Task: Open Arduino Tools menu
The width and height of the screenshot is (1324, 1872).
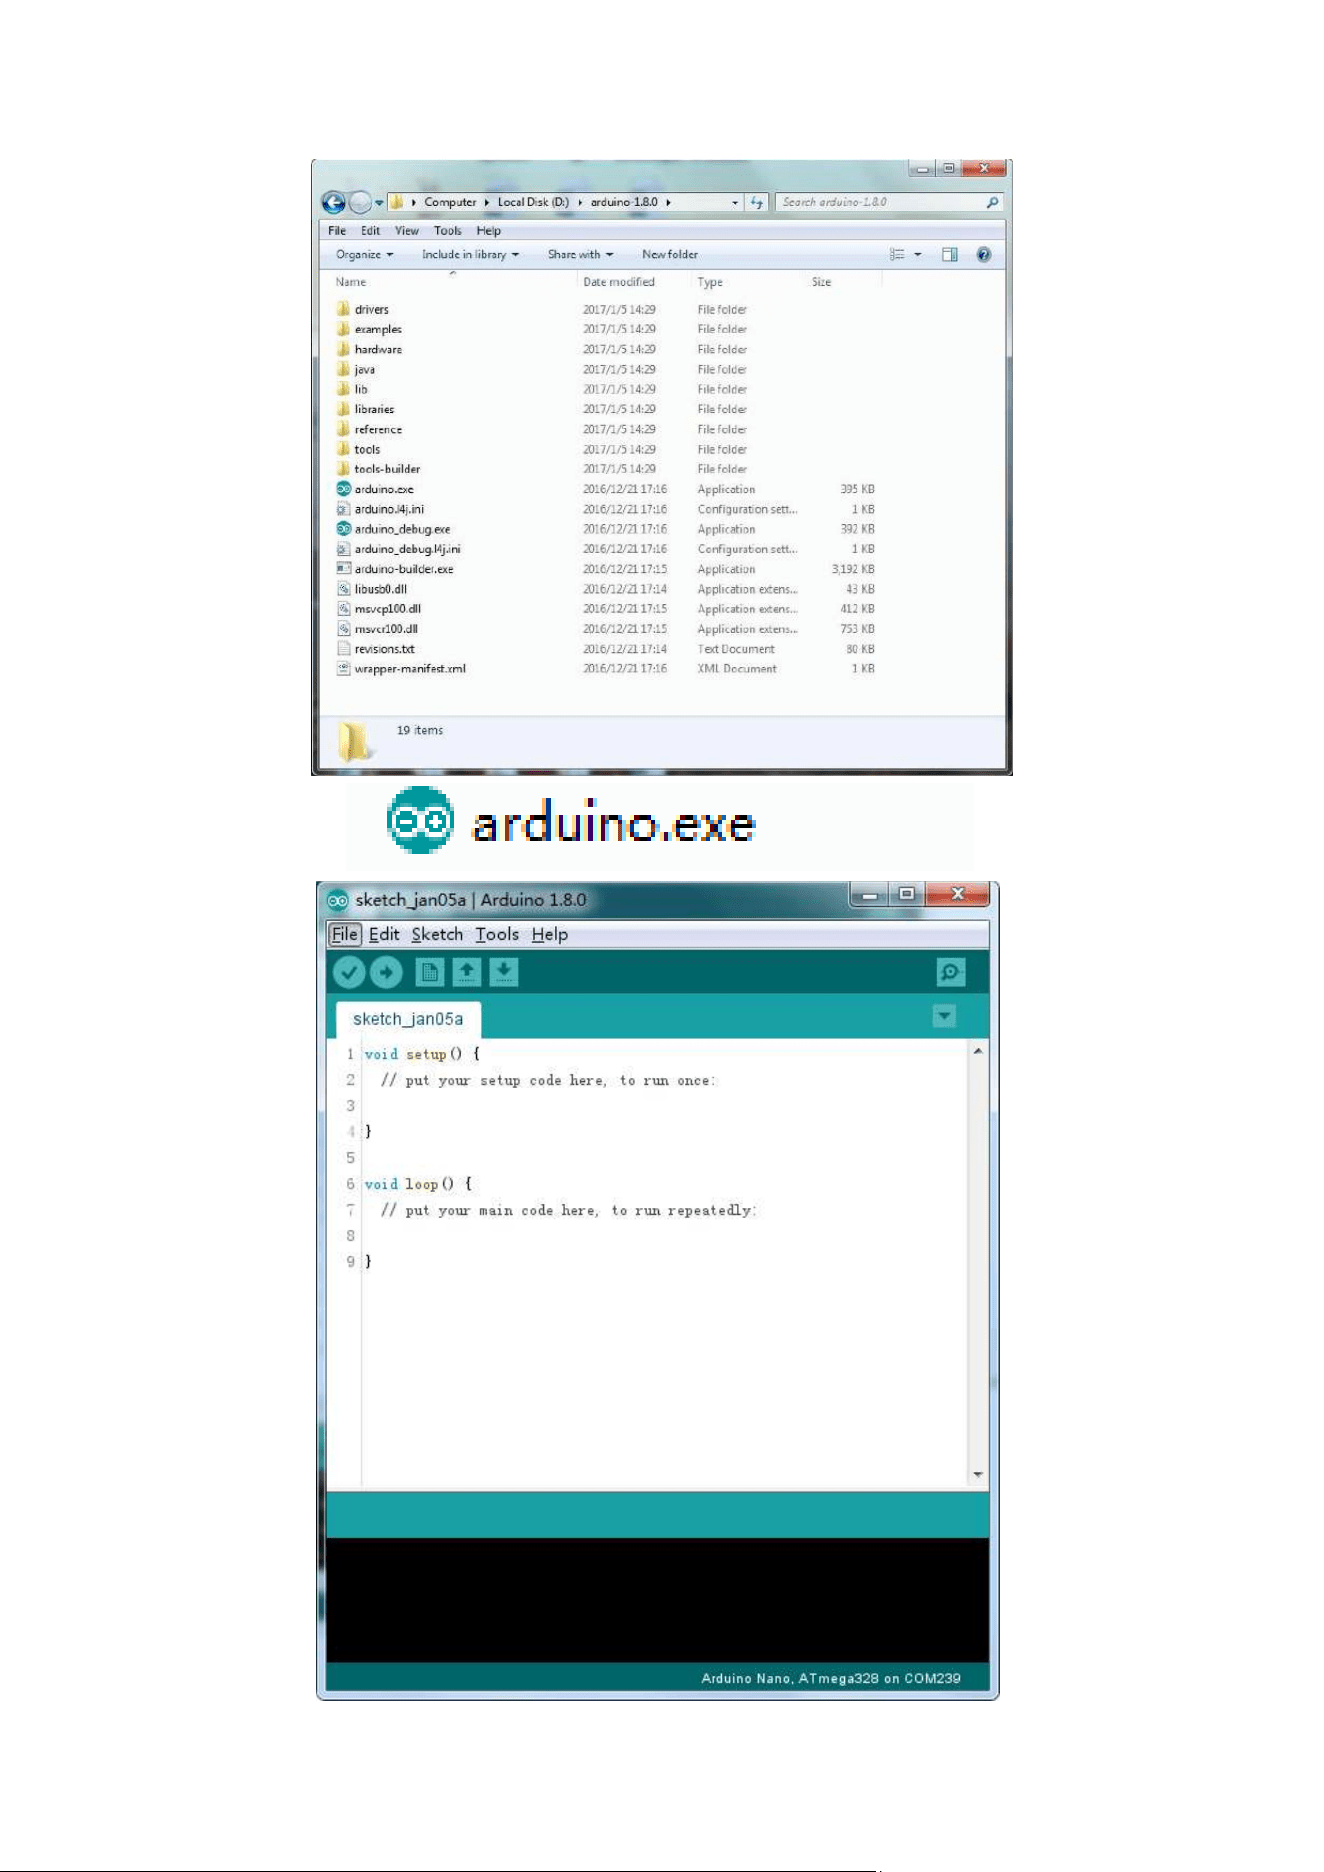Action: [x=497, y=934]
